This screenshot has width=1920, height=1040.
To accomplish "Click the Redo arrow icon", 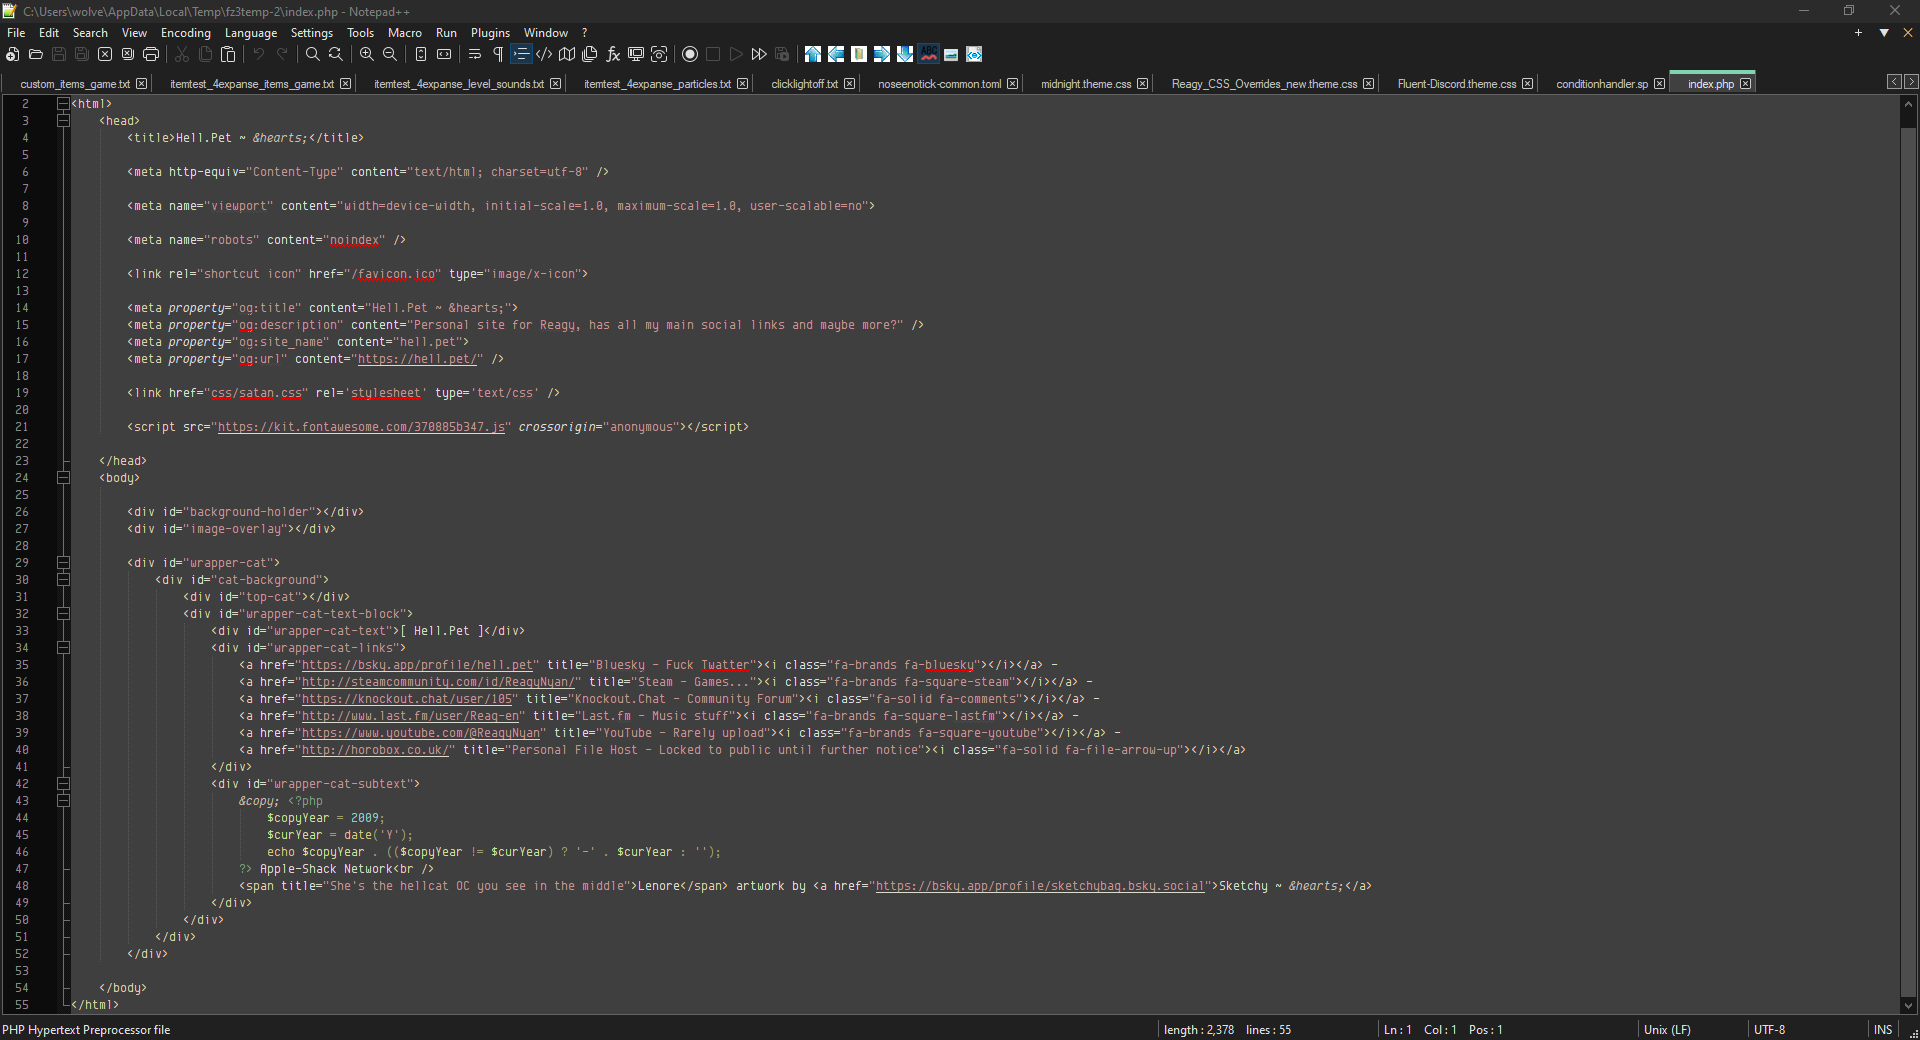I will pyautogui.click(x=282, y=54).
